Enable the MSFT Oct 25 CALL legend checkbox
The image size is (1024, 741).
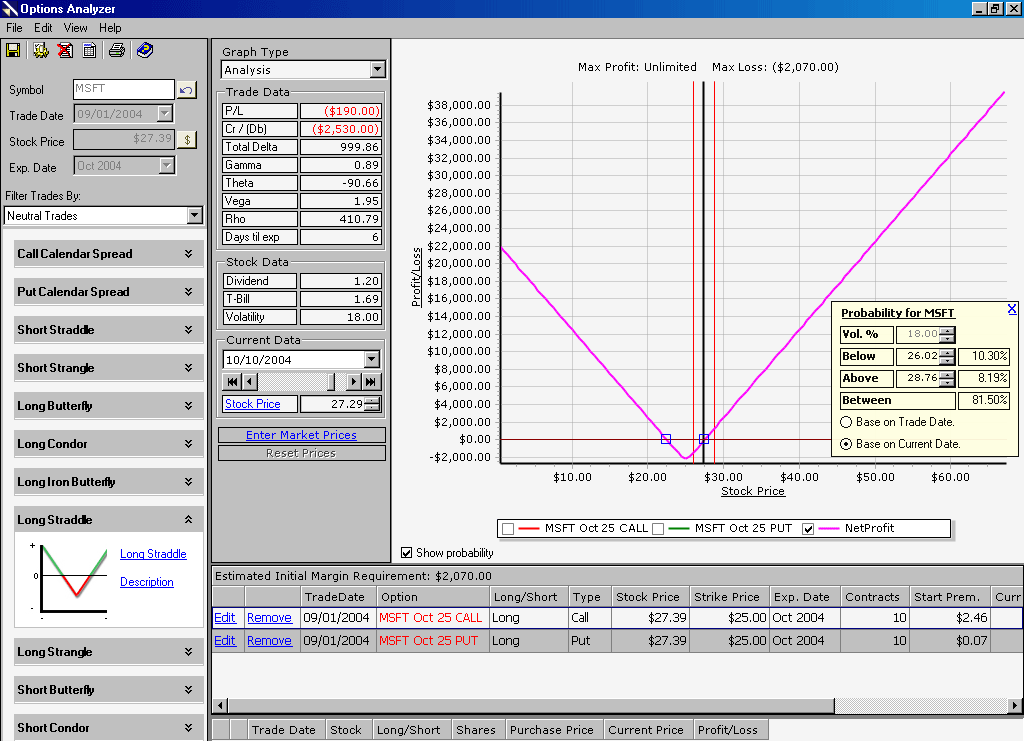tap(508, 529)
